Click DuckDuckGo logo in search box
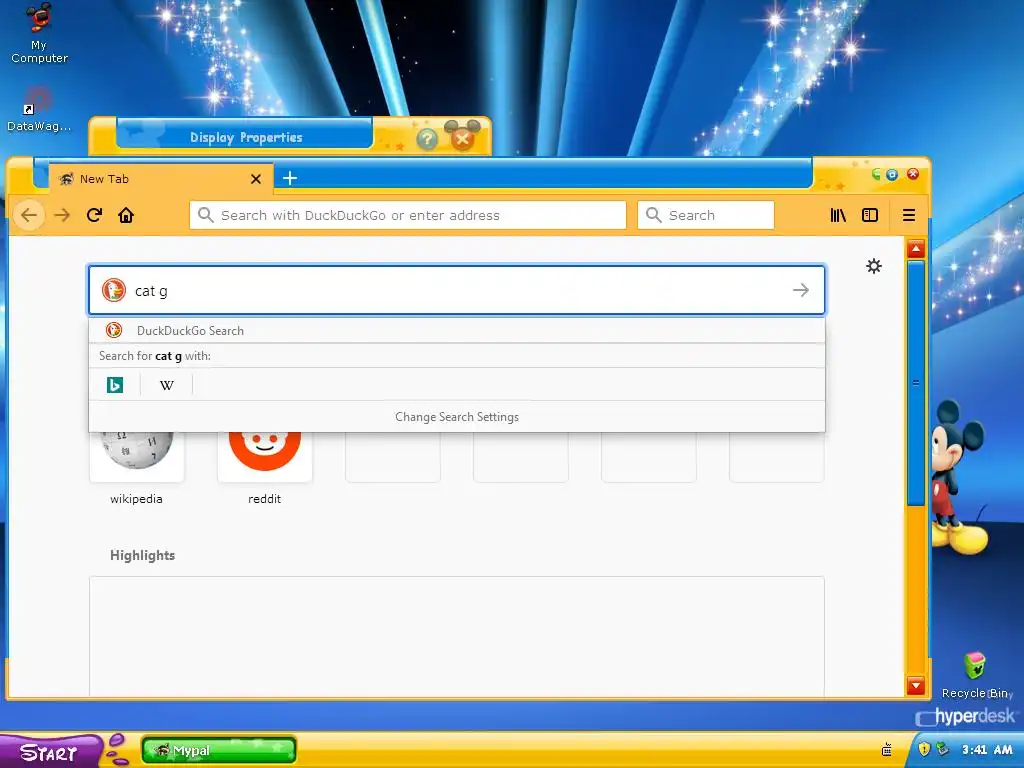This screenshot has height=768, width=1024. coord(114,290)
